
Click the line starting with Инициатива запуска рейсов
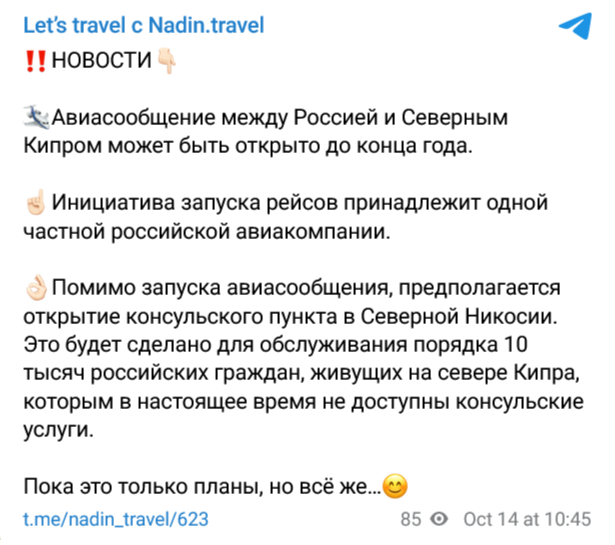pyautogui.click(x=300, y=203)
